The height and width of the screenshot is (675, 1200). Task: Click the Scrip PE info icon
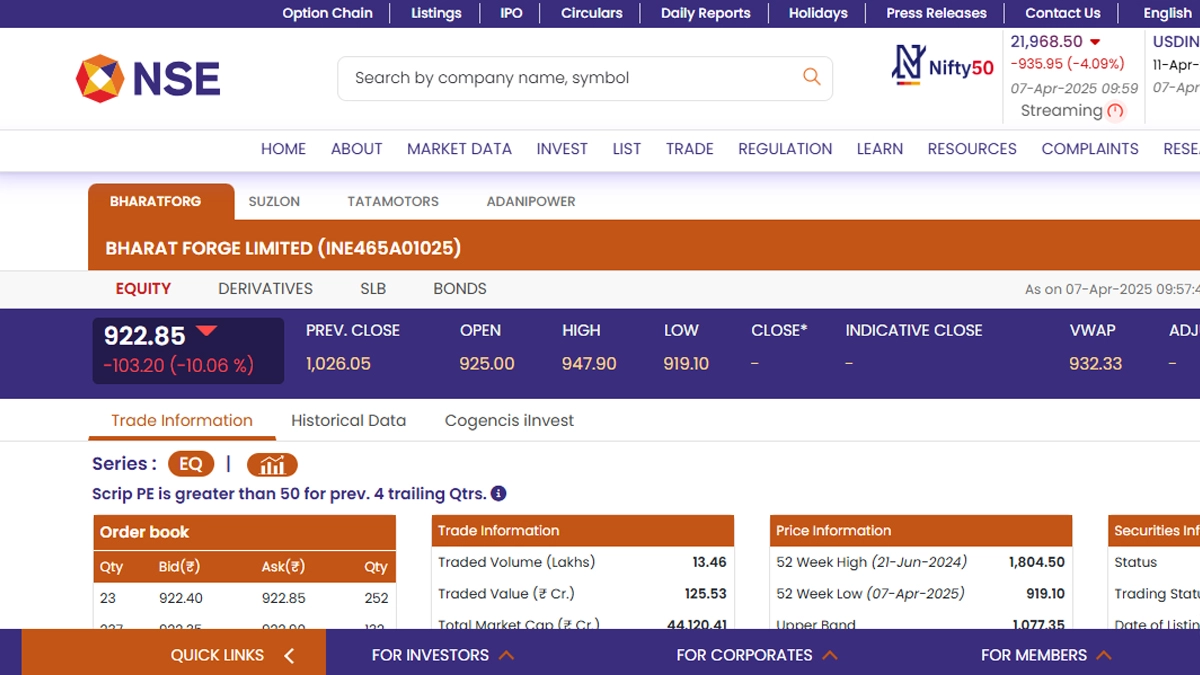pos(499,493)
